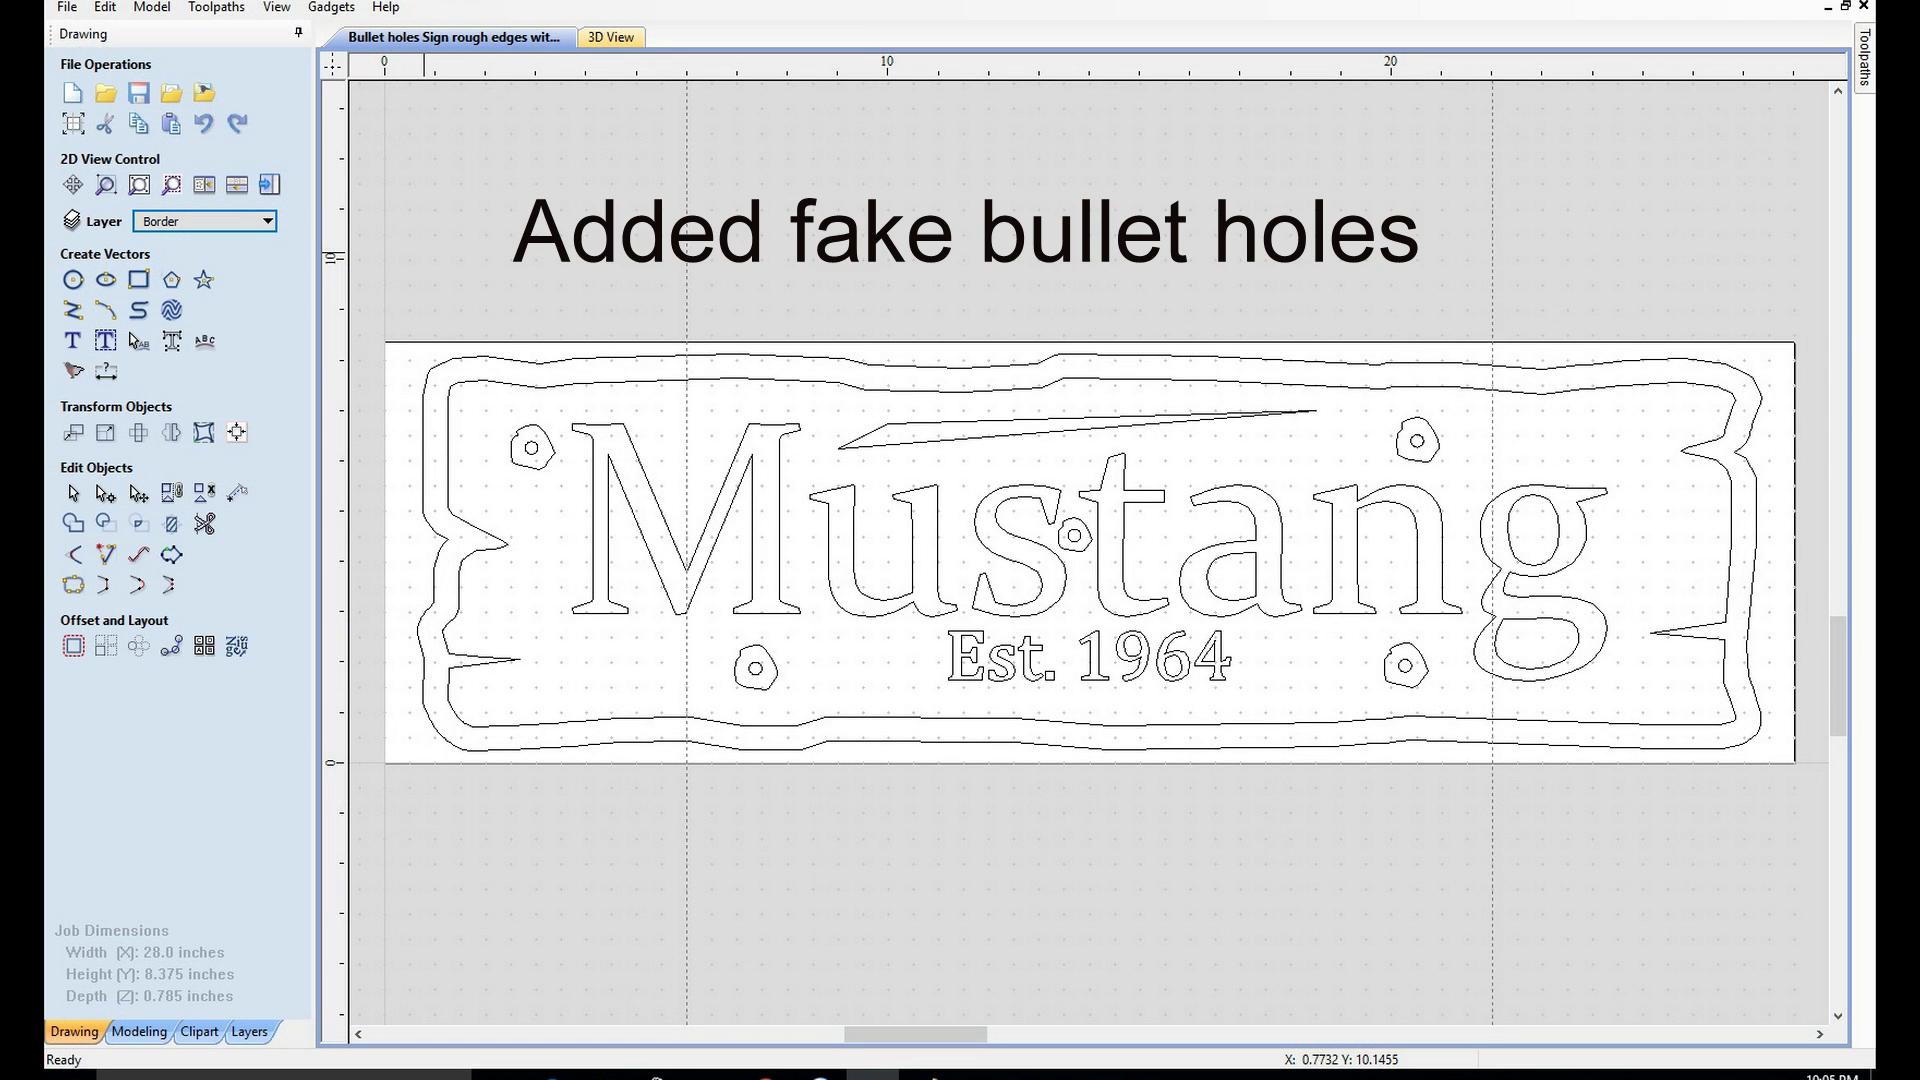Screen dimensions: 1920x1080
Task: Select the Draw Star tool
Action: (204, 280)
